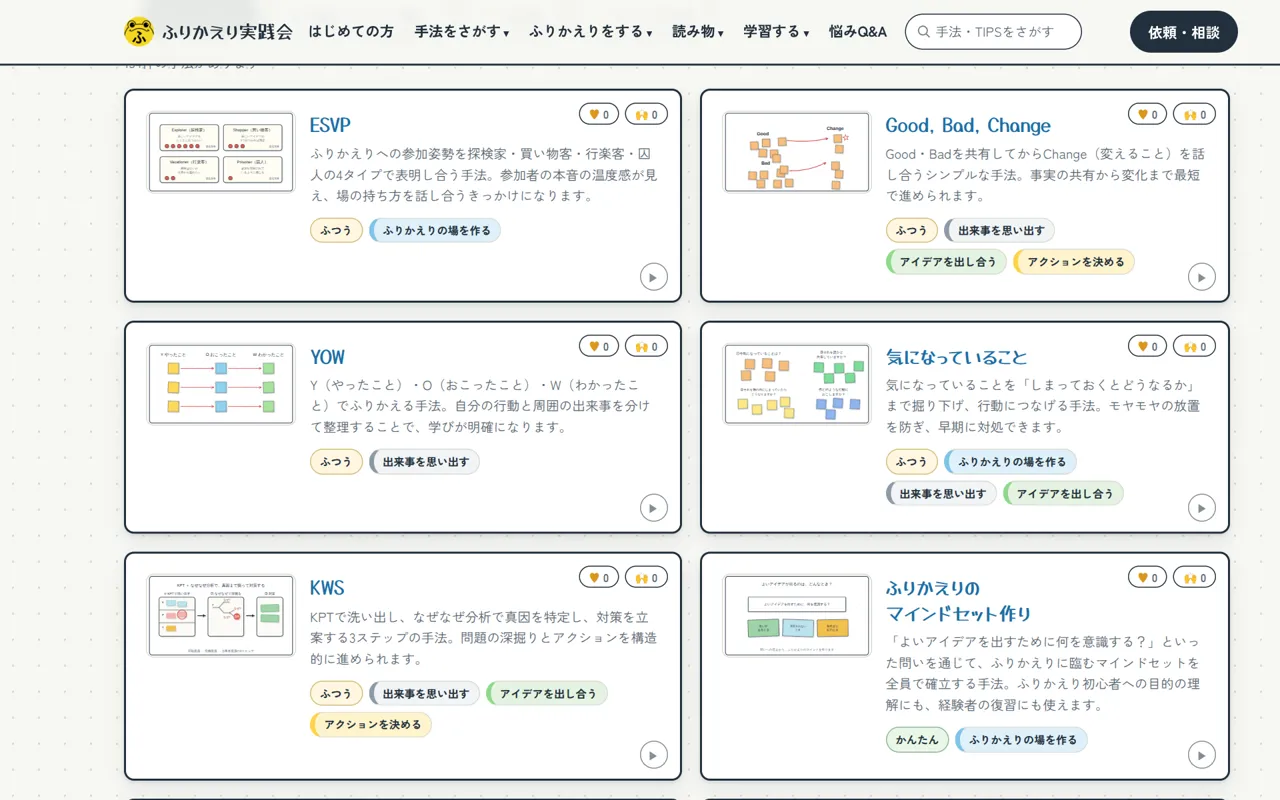
Task: Select ふりかえりの場を作る tag on 気になっていること
Action: [1011, 462]
